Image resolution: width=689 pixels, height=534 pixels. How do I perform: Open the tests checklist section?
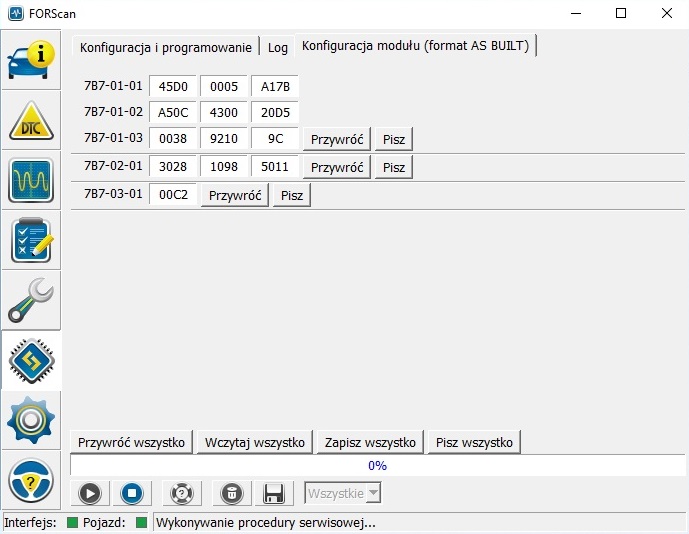(x=31, y=241)
